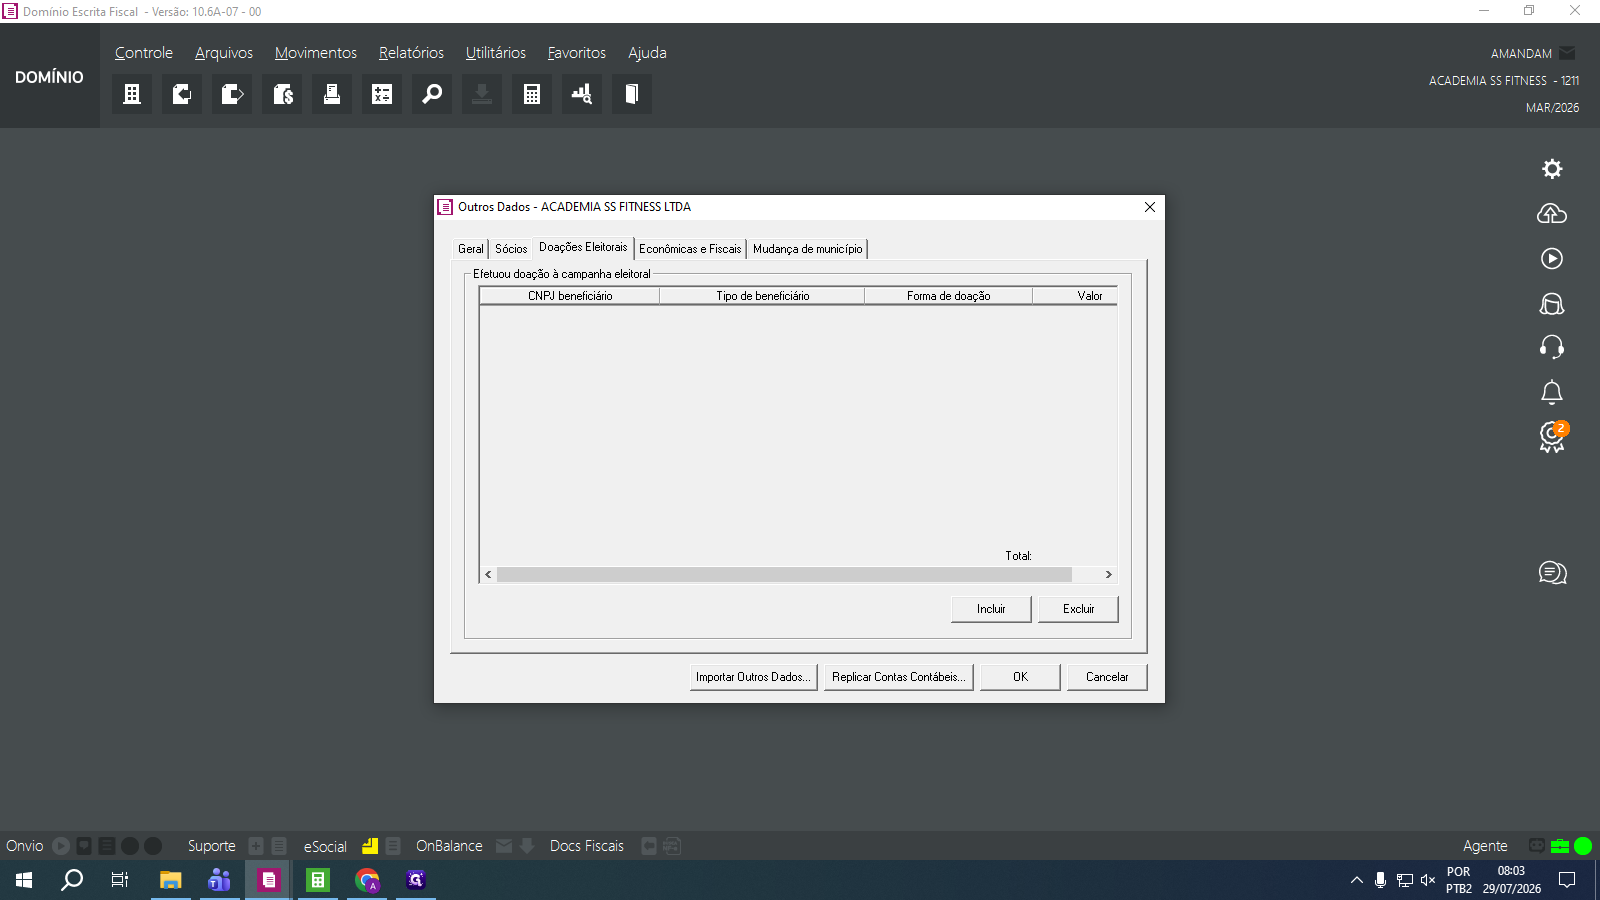The height and width of the screenshot is (900, 1600).
Task: Open the green calculator app in taskbar
Action: pos(318,880)
